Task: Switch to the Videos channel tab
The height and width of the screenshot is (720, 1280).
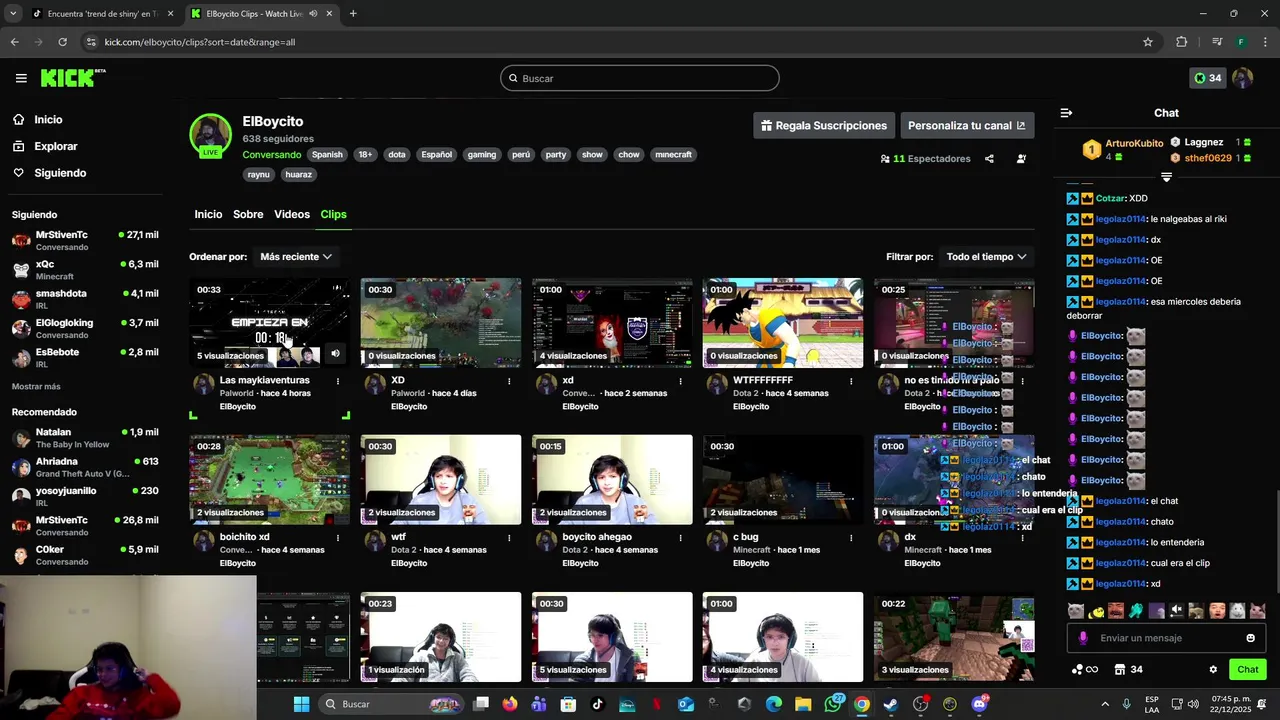Action: 292,214
